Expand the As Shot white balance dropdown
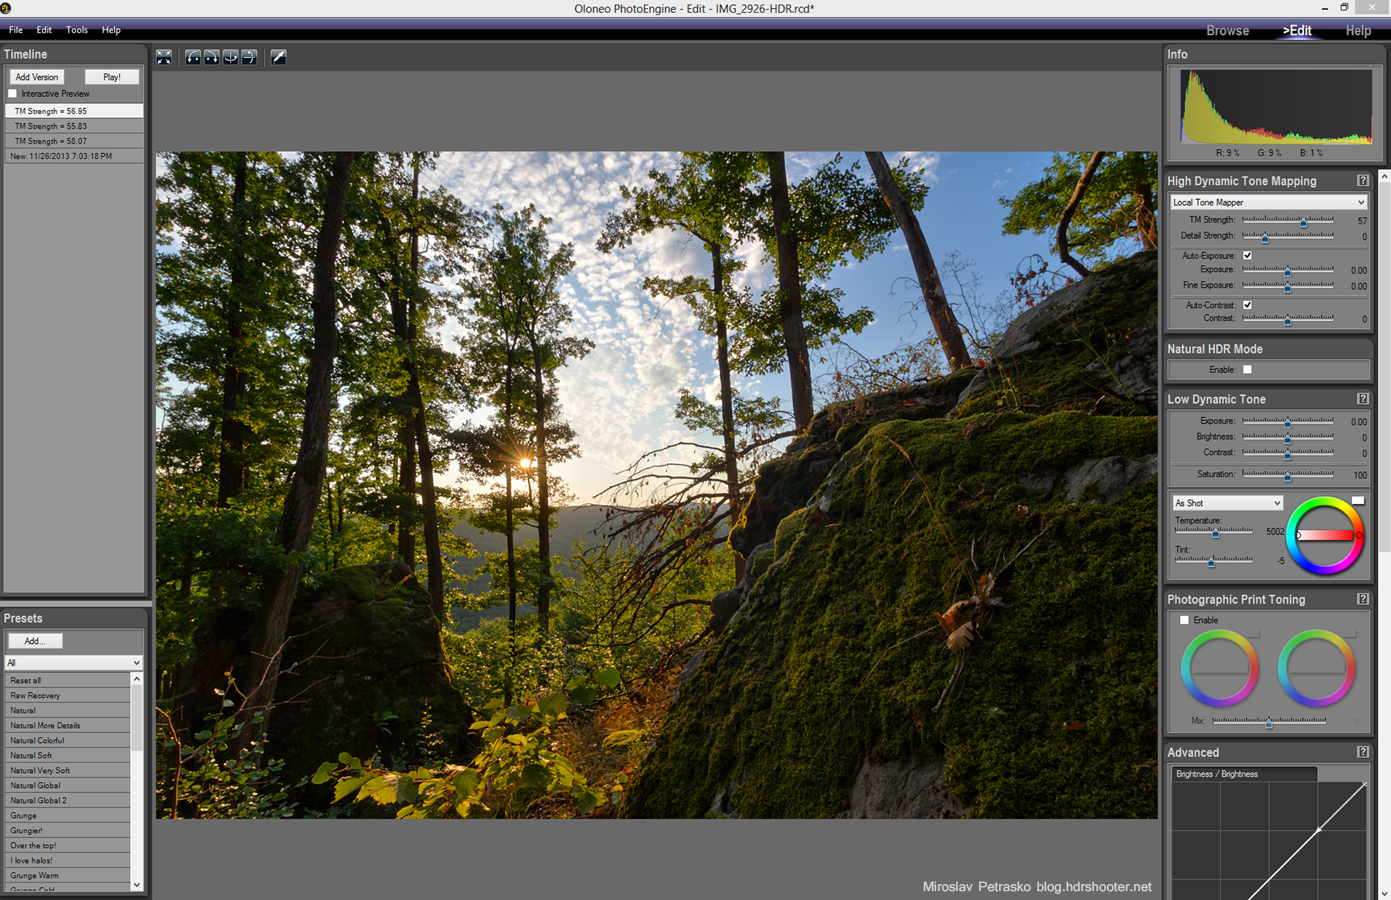Viewport: 1391px width, 900px height. coord(1227,503)
